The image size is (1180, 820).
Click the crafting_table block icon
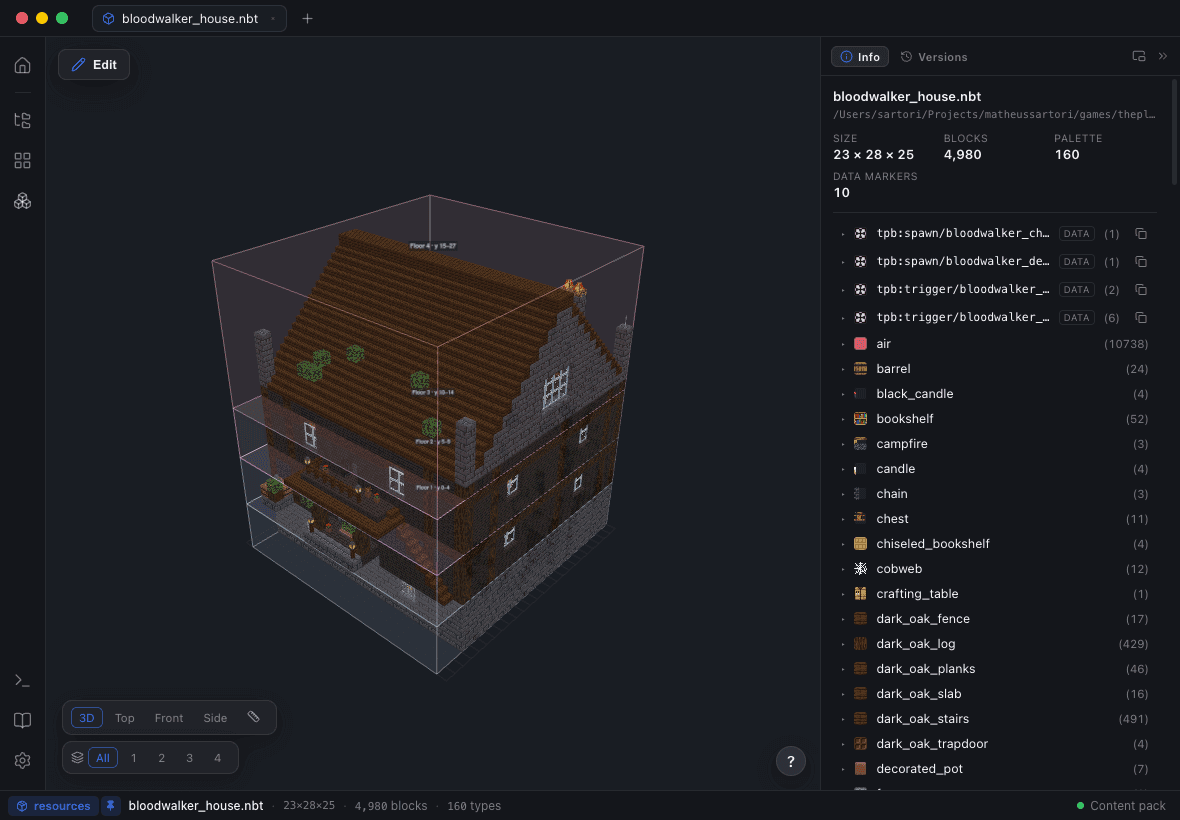860,594
